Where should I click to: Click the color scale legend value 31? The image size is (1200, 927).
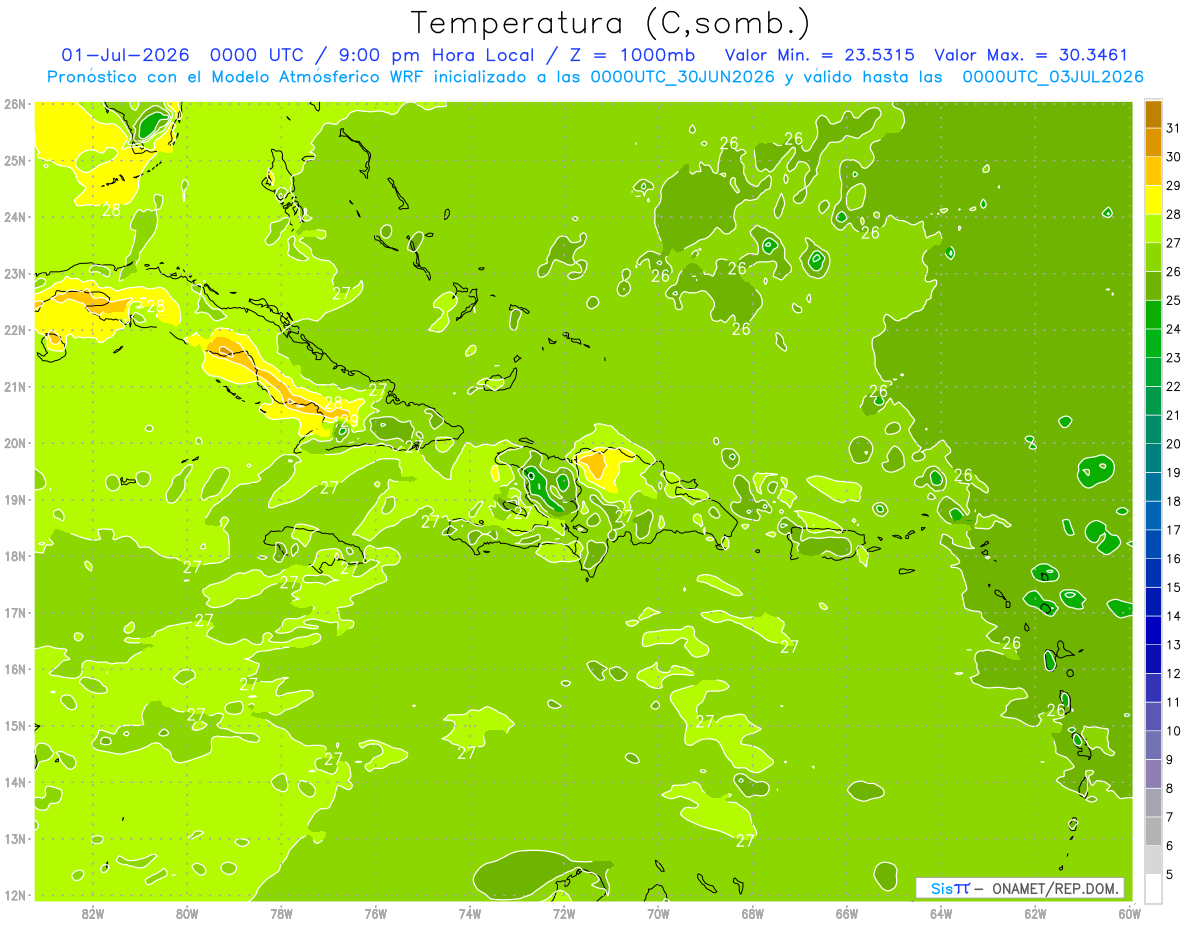coord(1174,128)
